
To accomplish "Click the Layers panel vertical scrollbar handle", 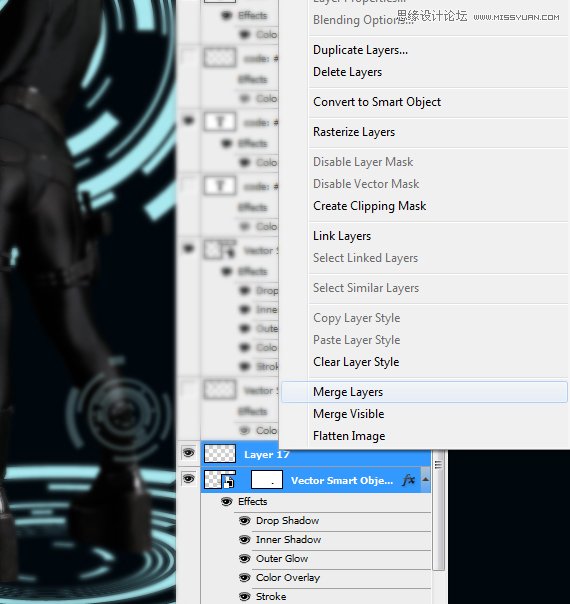I will pyautogui.click(x=438, y=511).
